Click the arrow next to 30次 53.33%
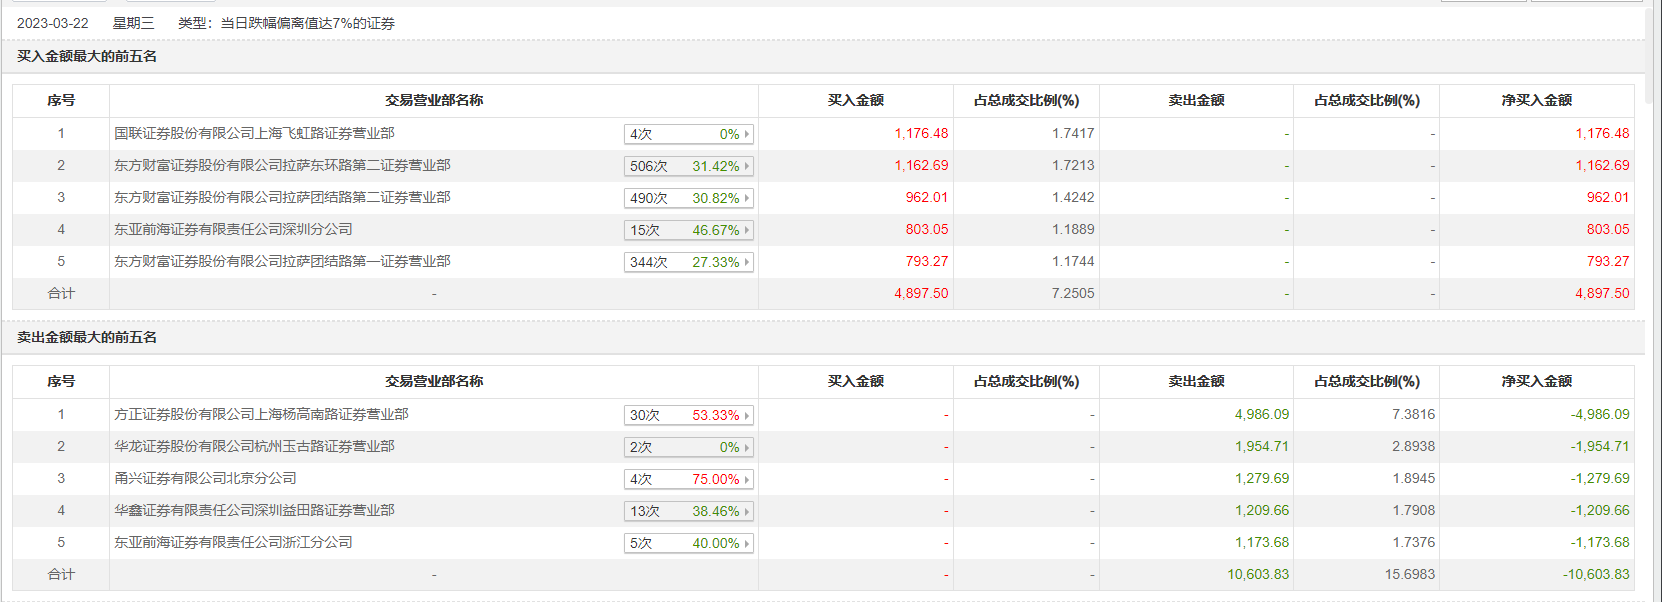 (746, 415)
